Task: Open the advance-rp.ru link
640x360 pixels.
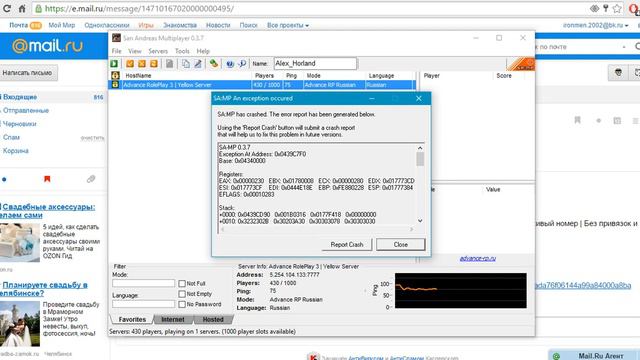Action: (478, 258)
